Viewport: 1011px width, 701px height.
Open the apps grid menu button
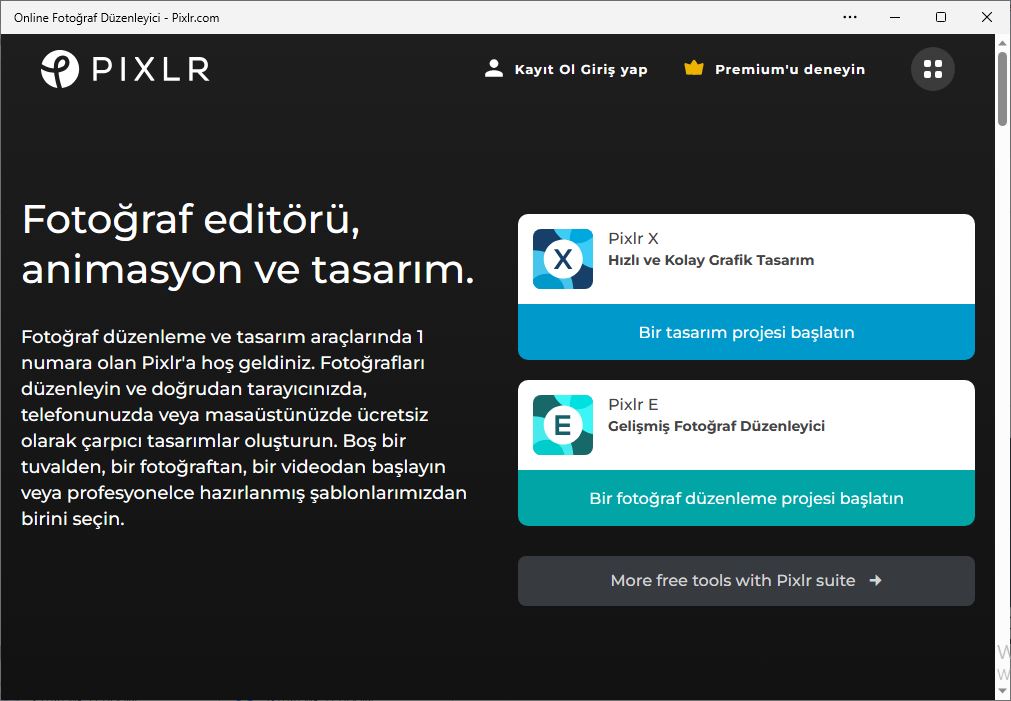932,69
